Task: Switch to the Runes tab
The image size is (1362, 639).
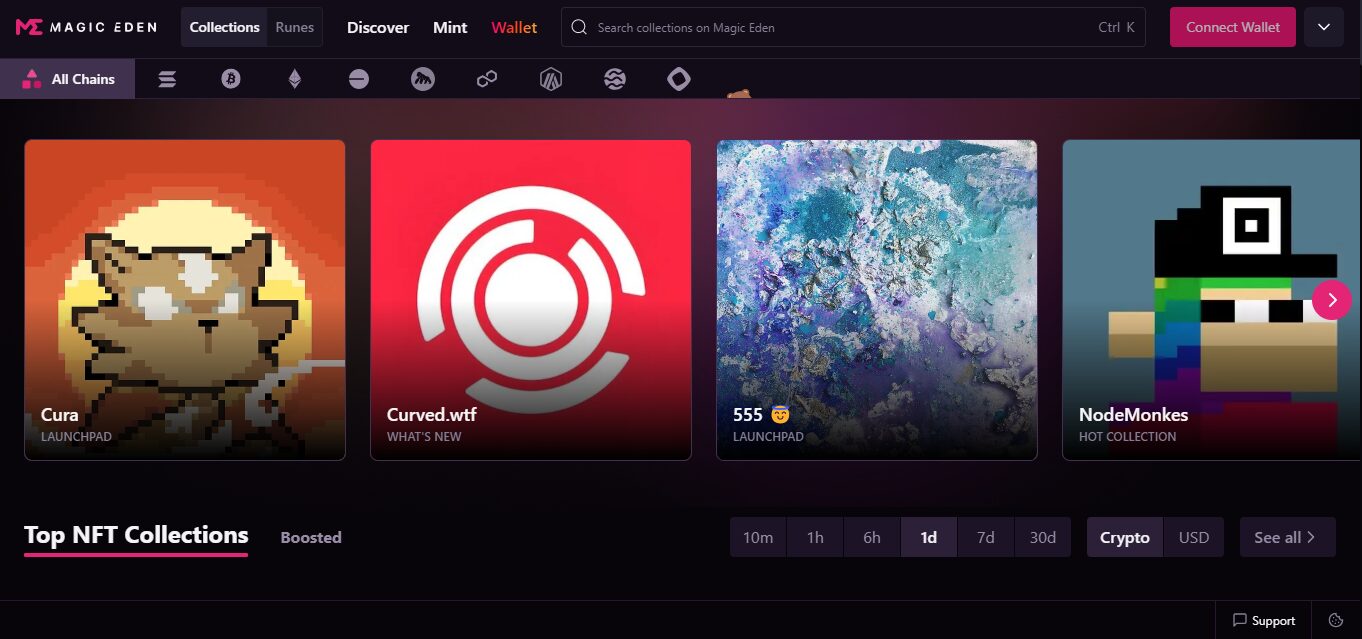Action: click(x=295, y=27)
